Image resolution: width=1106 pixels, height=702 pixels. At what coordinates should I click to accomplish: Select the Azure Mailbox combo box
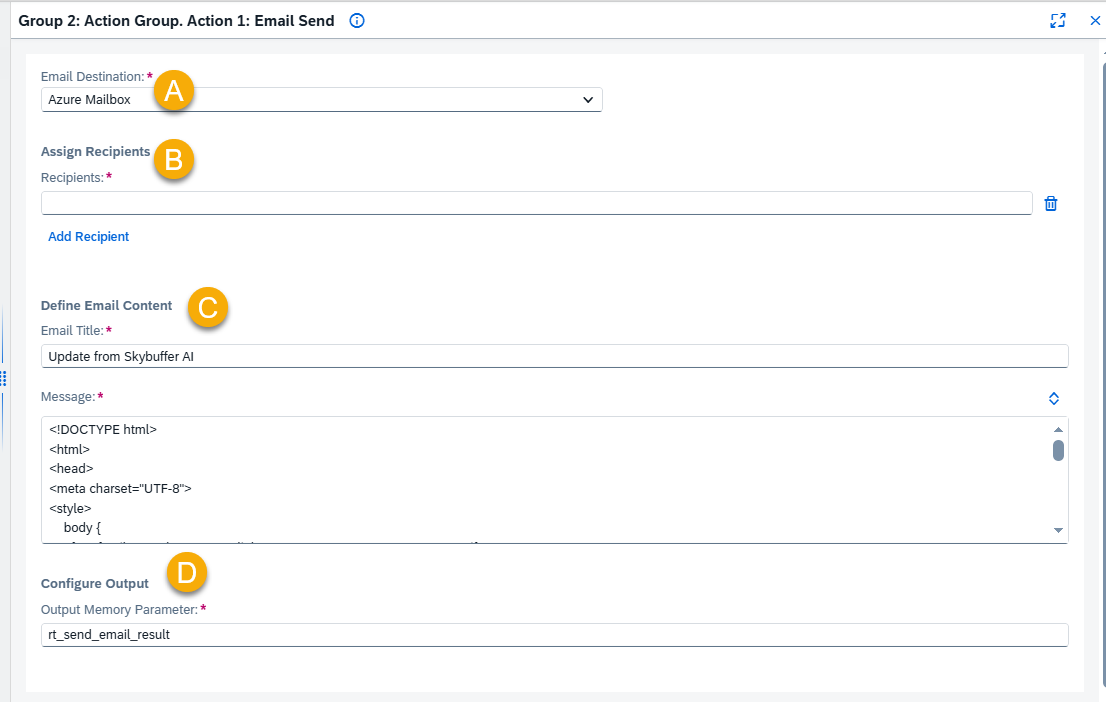pyautogui.click(x=322, y=99)
